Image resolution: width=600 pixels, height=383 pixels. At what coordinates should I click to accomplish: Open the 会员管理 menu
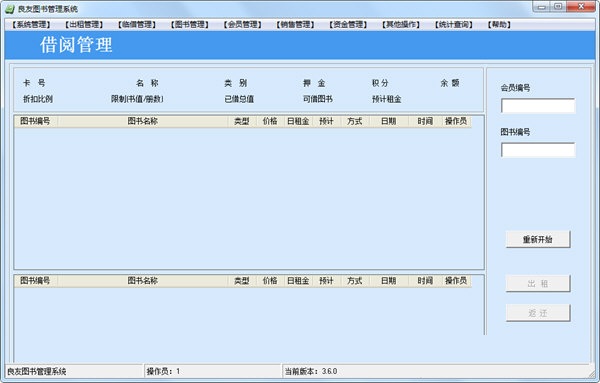tap(242, 25)
